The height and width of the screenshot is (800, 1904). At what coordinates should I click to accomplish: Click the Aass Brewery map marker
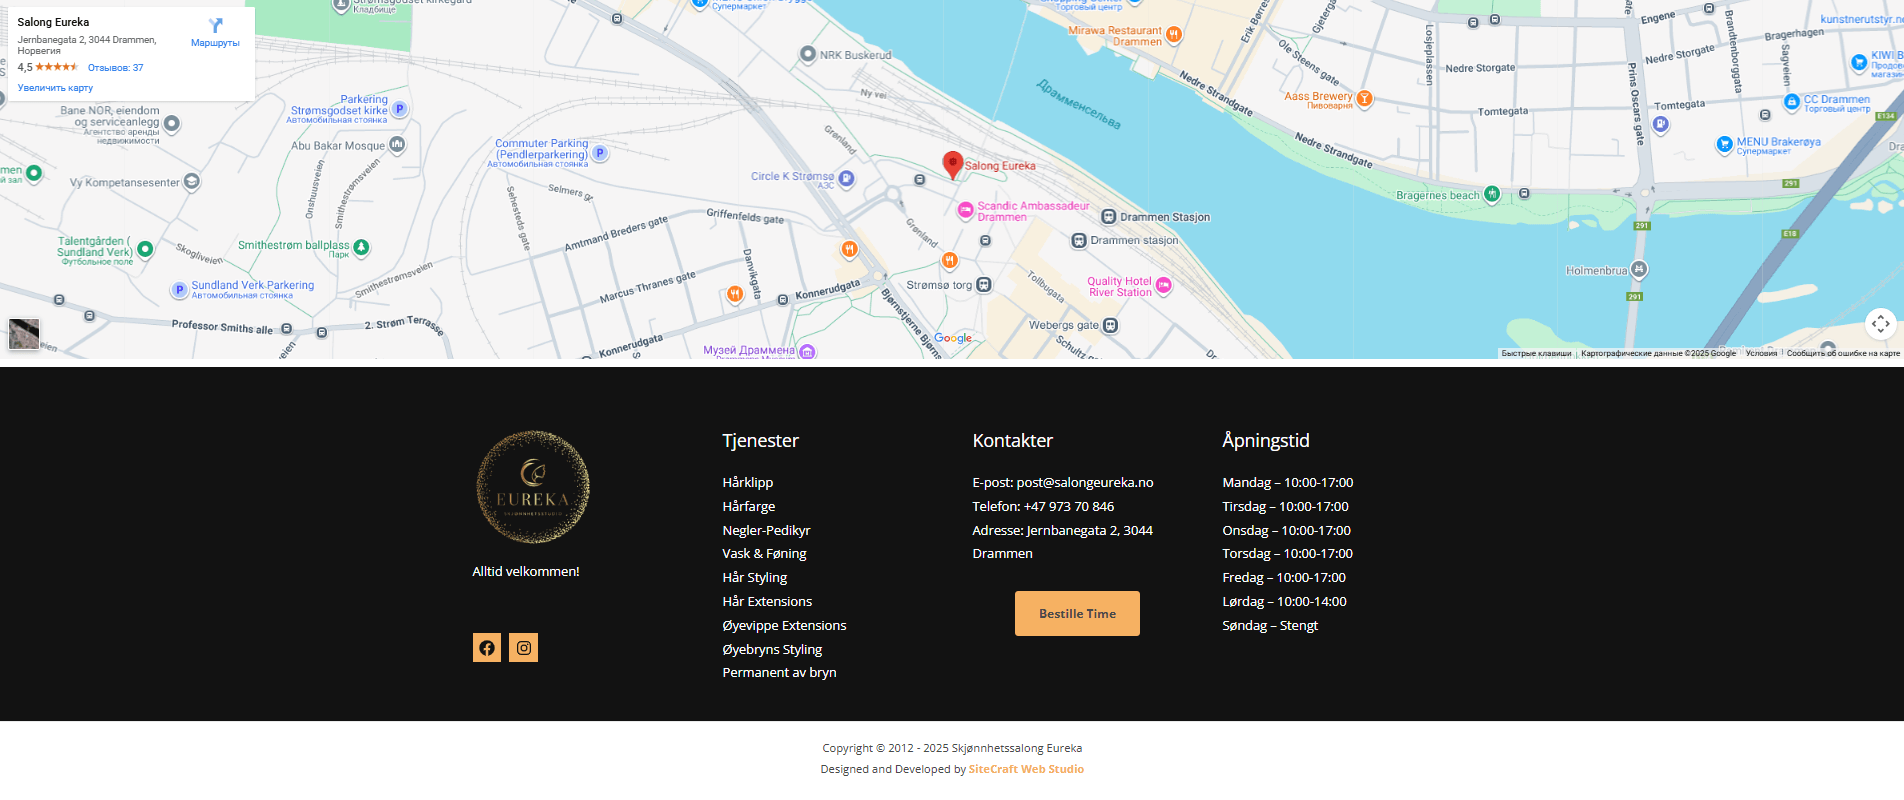1364,99
